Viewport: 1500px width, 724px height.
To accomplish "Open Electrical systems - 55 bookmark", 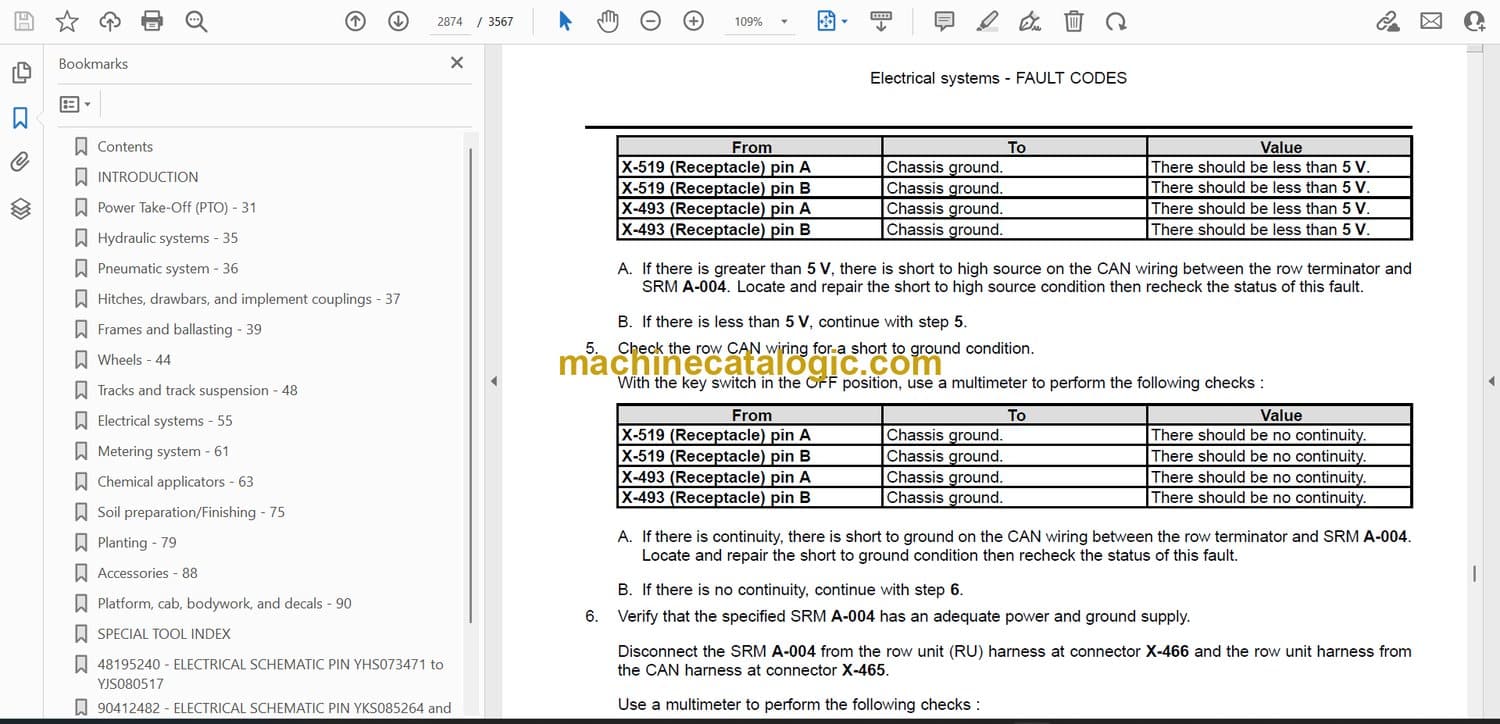I will pyautogui.click(x=165, y=421).
